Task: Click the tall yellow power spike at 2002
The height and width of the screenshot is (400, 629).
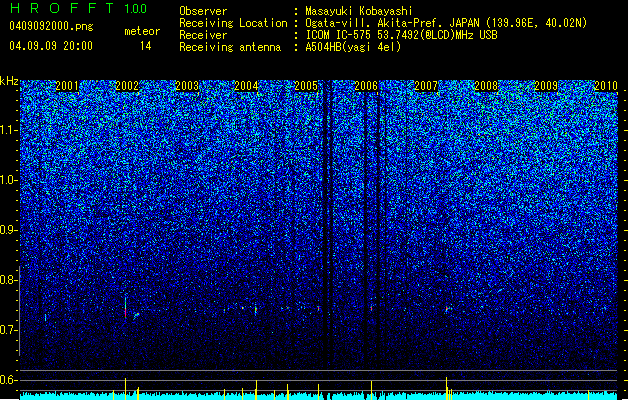Action: pyautogui.click(x=126, y=388)
